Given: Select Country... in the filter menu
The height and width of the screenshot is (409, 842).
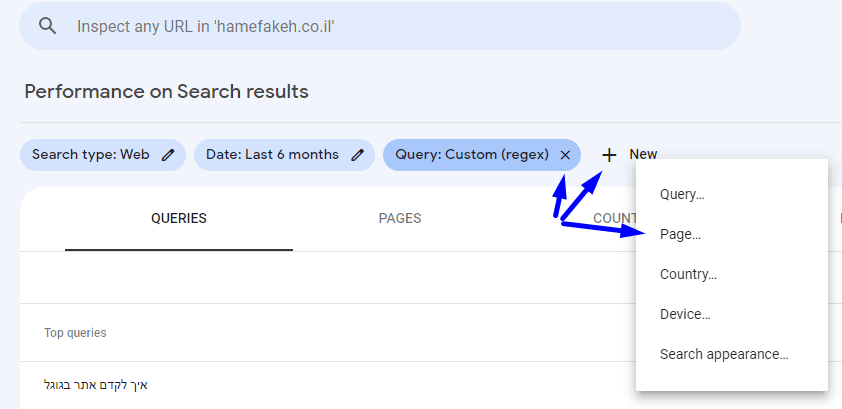Looking at the screenshot, I should [x=688, y=275].
